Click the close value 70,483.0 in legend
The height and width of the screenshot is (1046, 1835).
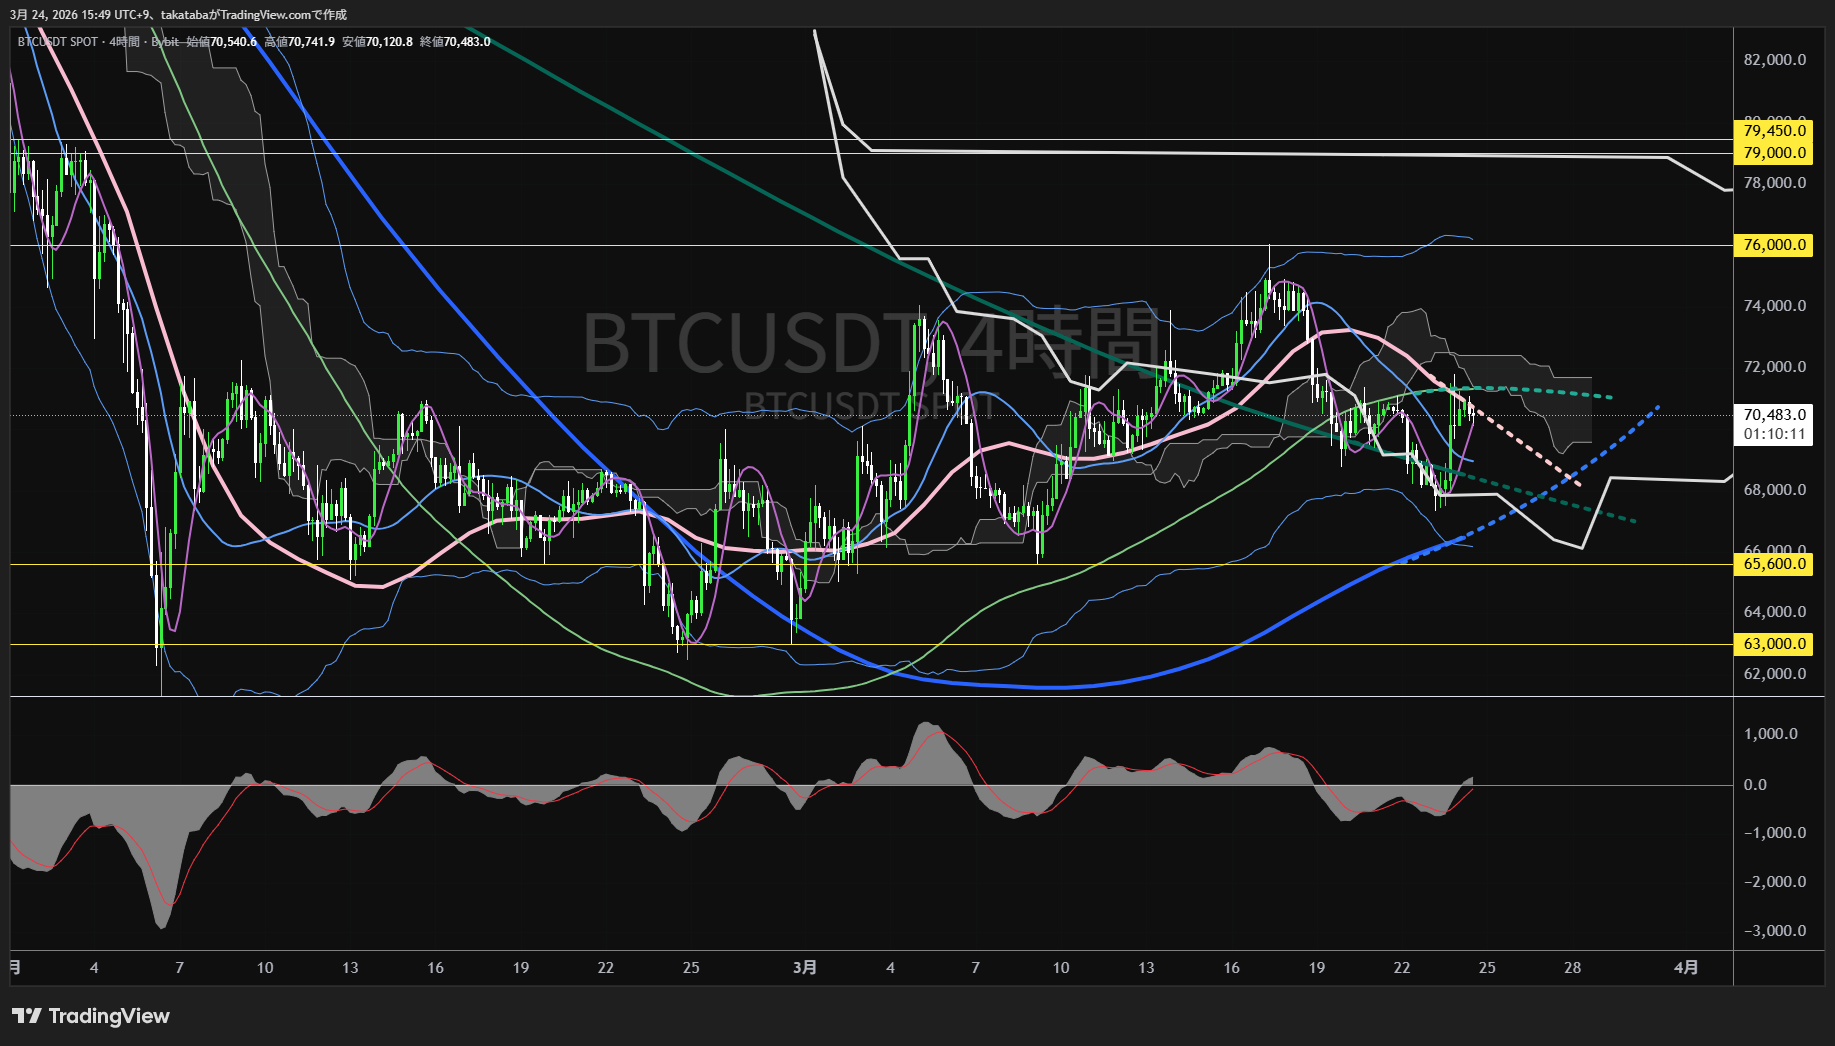tap(467, 42)
